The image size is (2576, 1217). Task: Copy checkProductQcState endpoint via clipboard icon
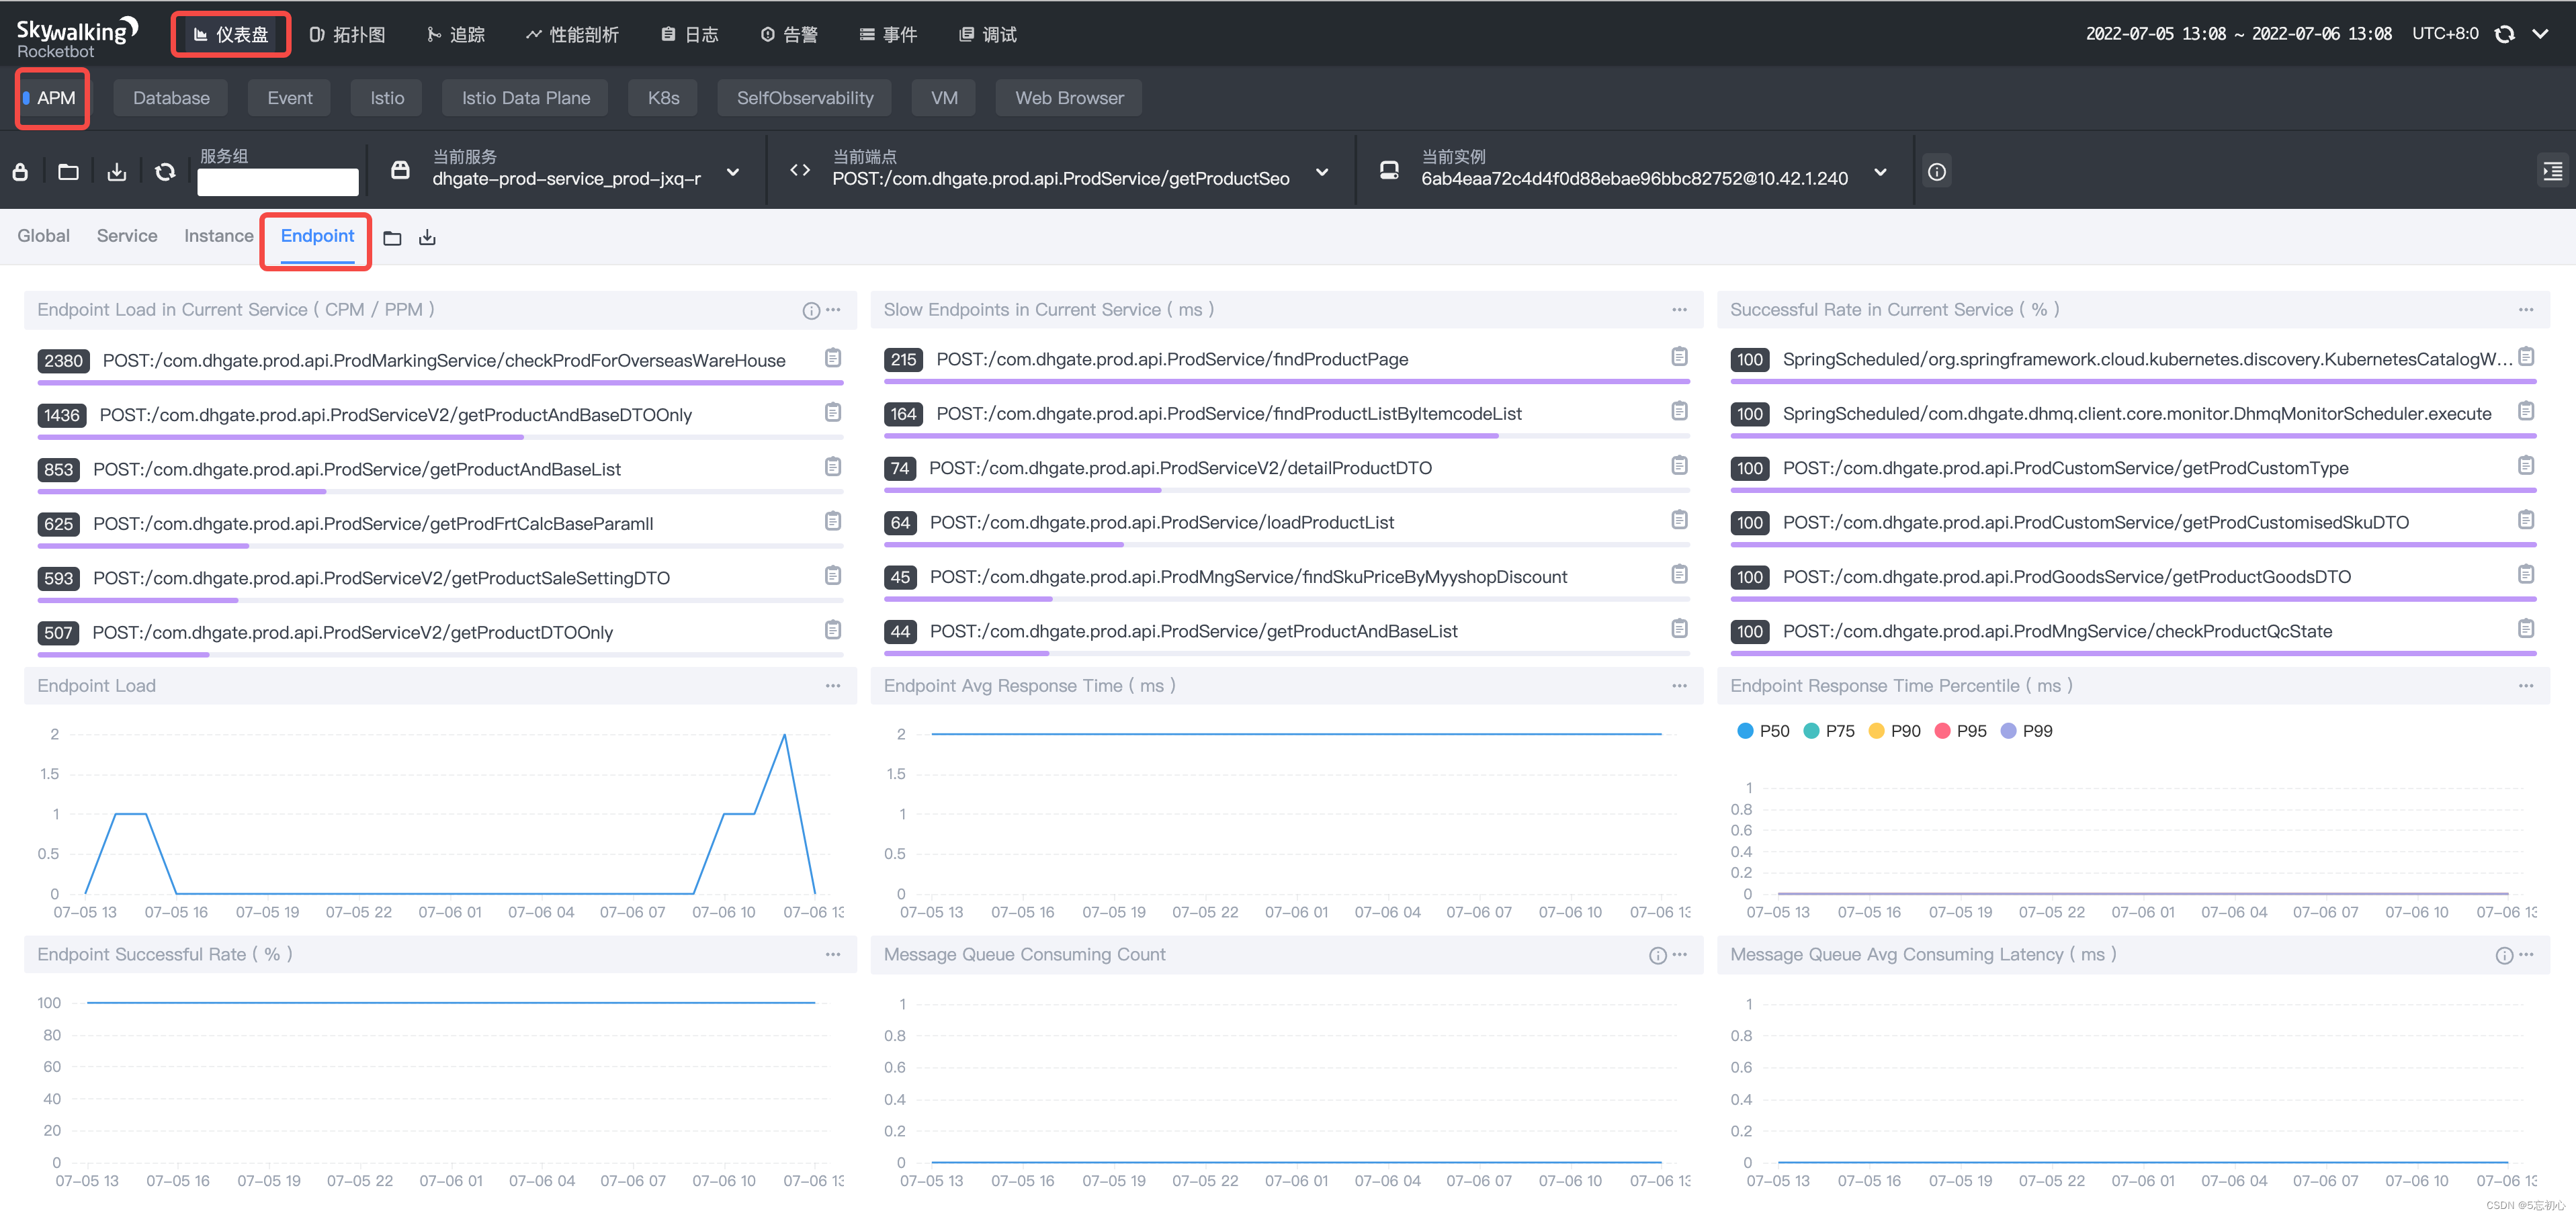(2526, 628)
